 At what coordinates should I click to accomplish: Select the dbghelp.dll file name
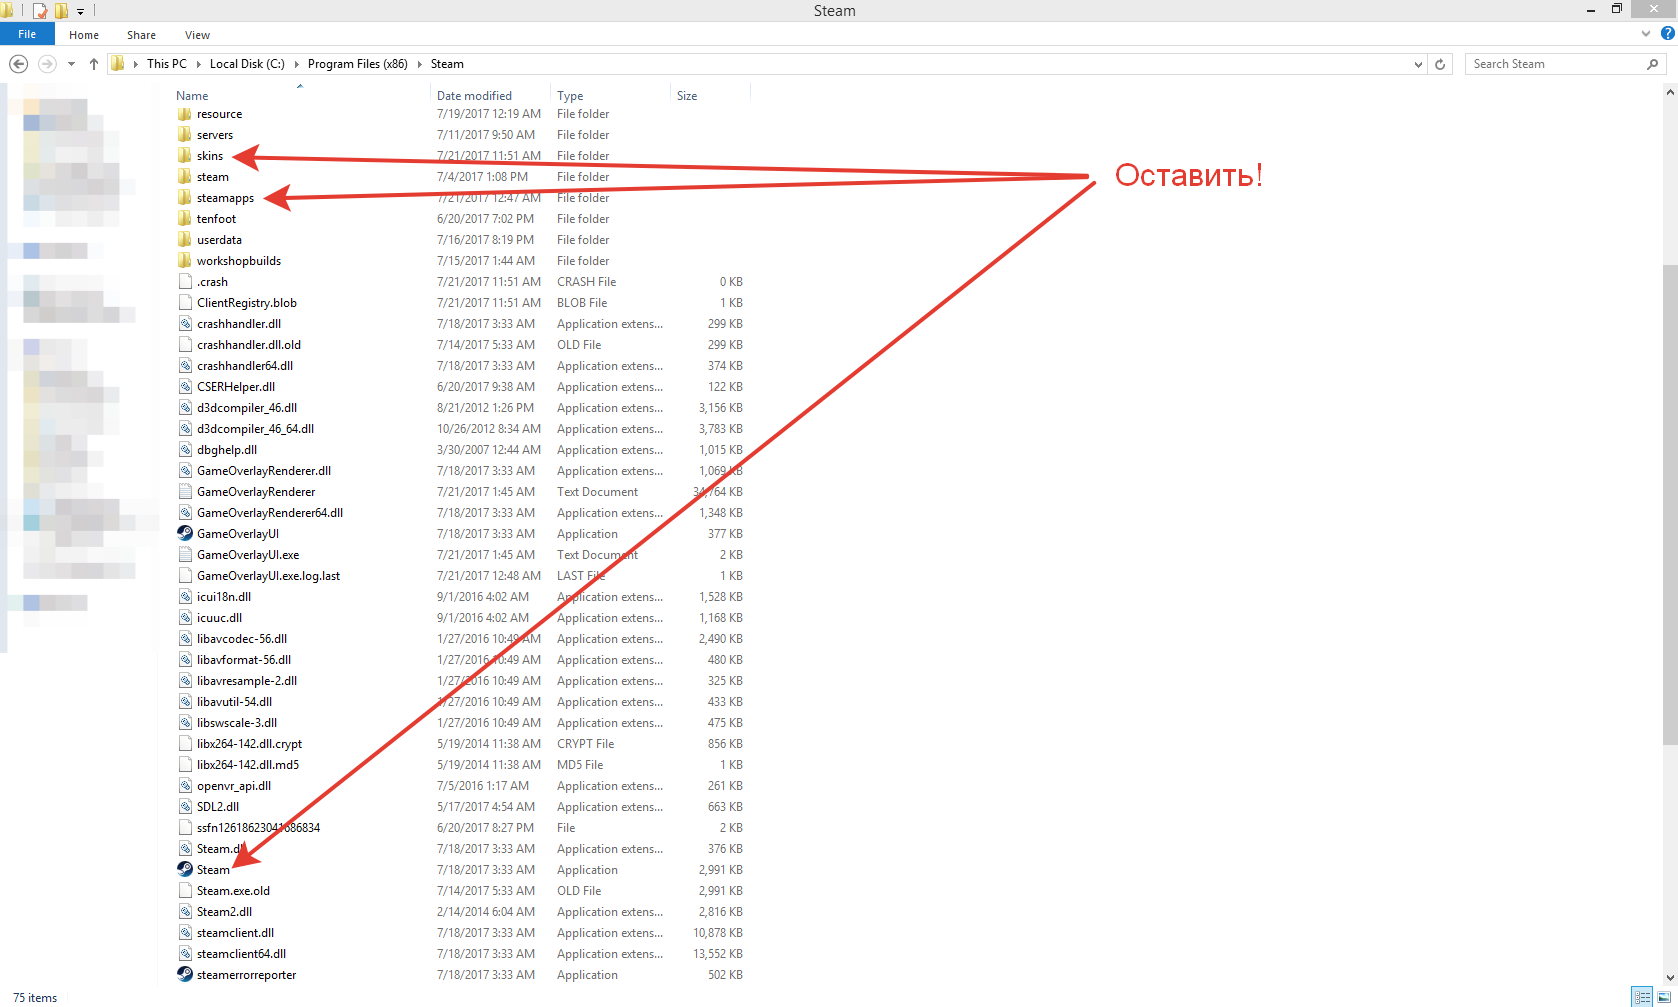[227, 450]
